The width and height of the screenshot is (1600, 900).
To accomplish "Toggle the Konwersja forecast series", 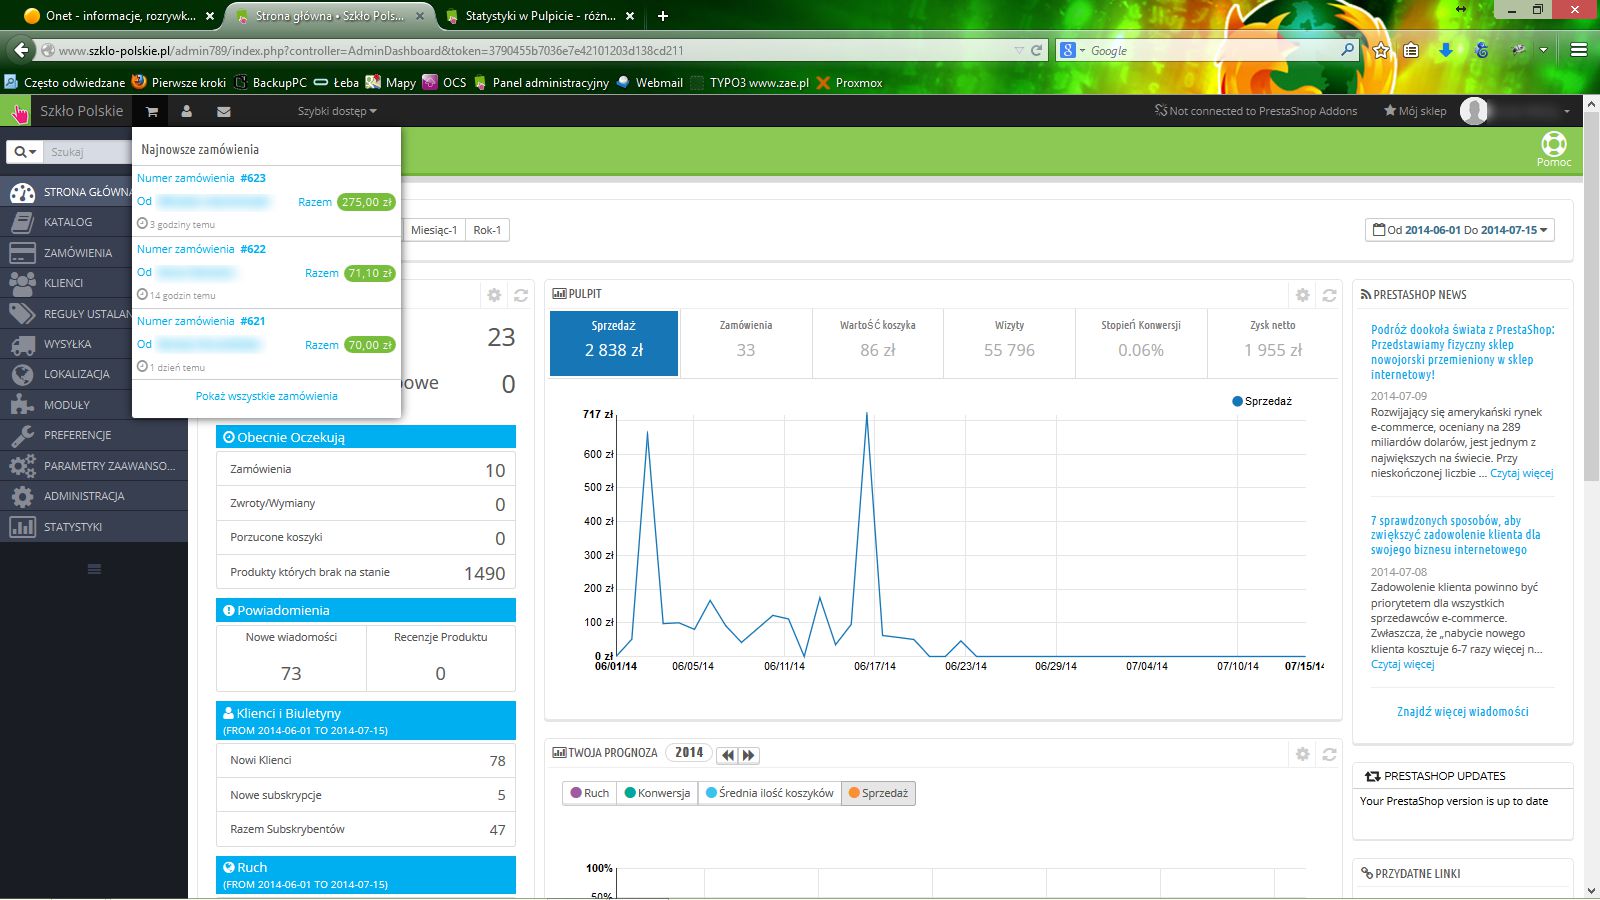I will point(657,793).
